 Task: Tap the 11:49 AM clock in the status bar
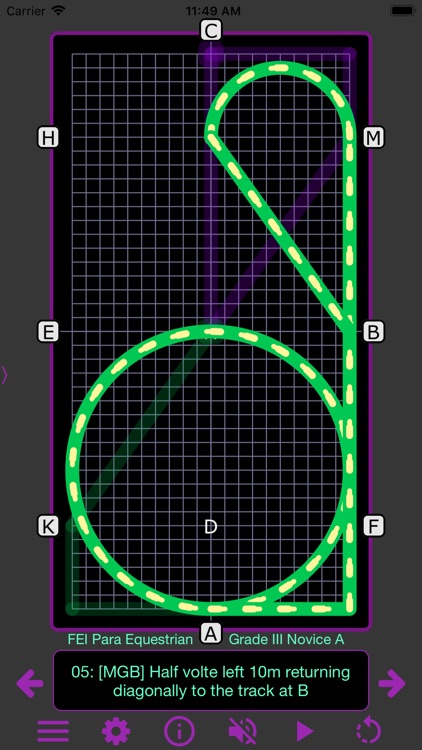pos(211,10)
